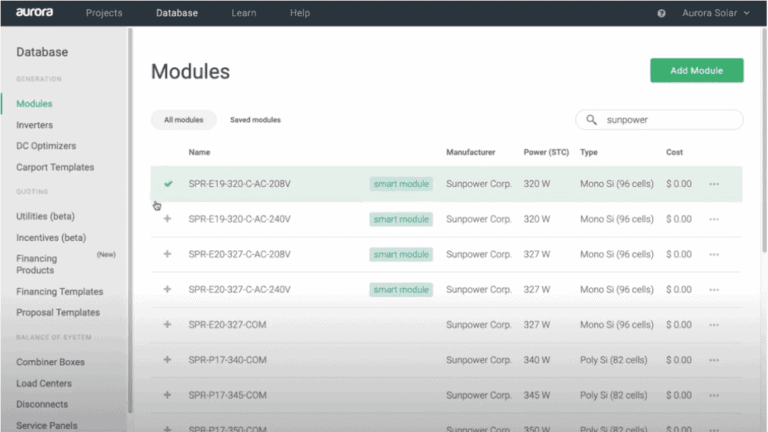Open more options for SPR-E20-327-C-AC-208V
The width and height of the screenshot is (768, 432).
click(x=714, y=254)
